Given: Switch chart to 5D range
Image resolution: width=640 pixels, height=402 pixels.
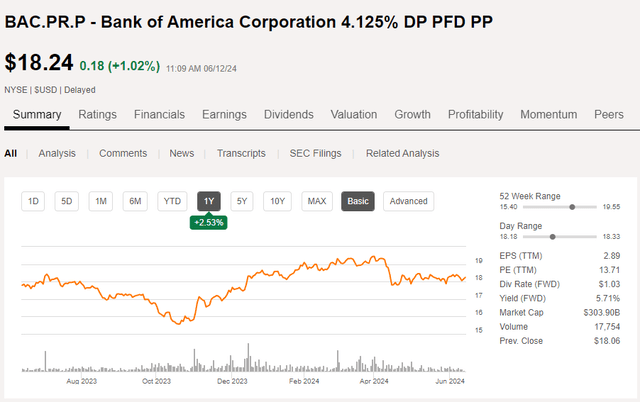Looking at the screenshot, I should click(x=67, y=201).
